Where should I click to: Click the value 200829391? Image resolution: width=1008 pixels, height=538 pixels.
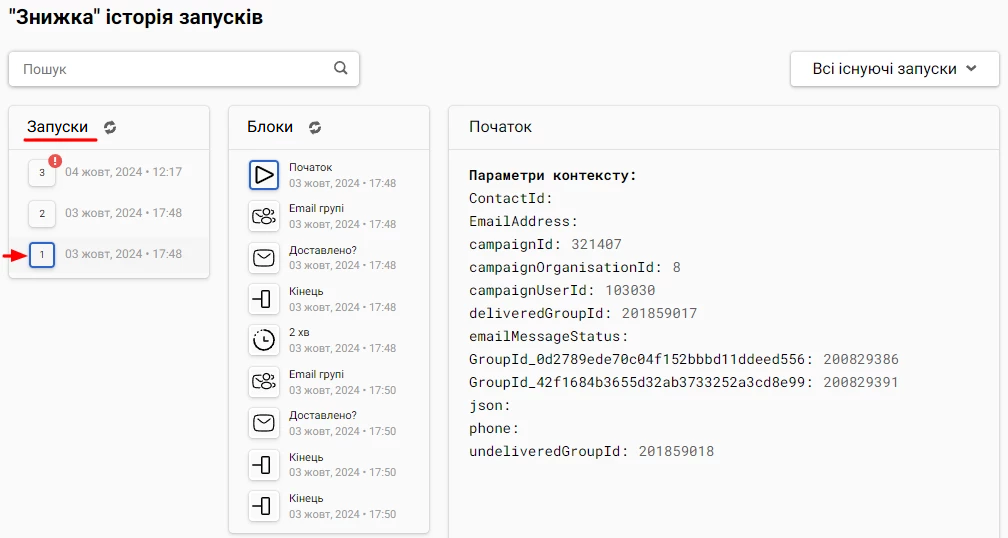click(x=861, y=382)
